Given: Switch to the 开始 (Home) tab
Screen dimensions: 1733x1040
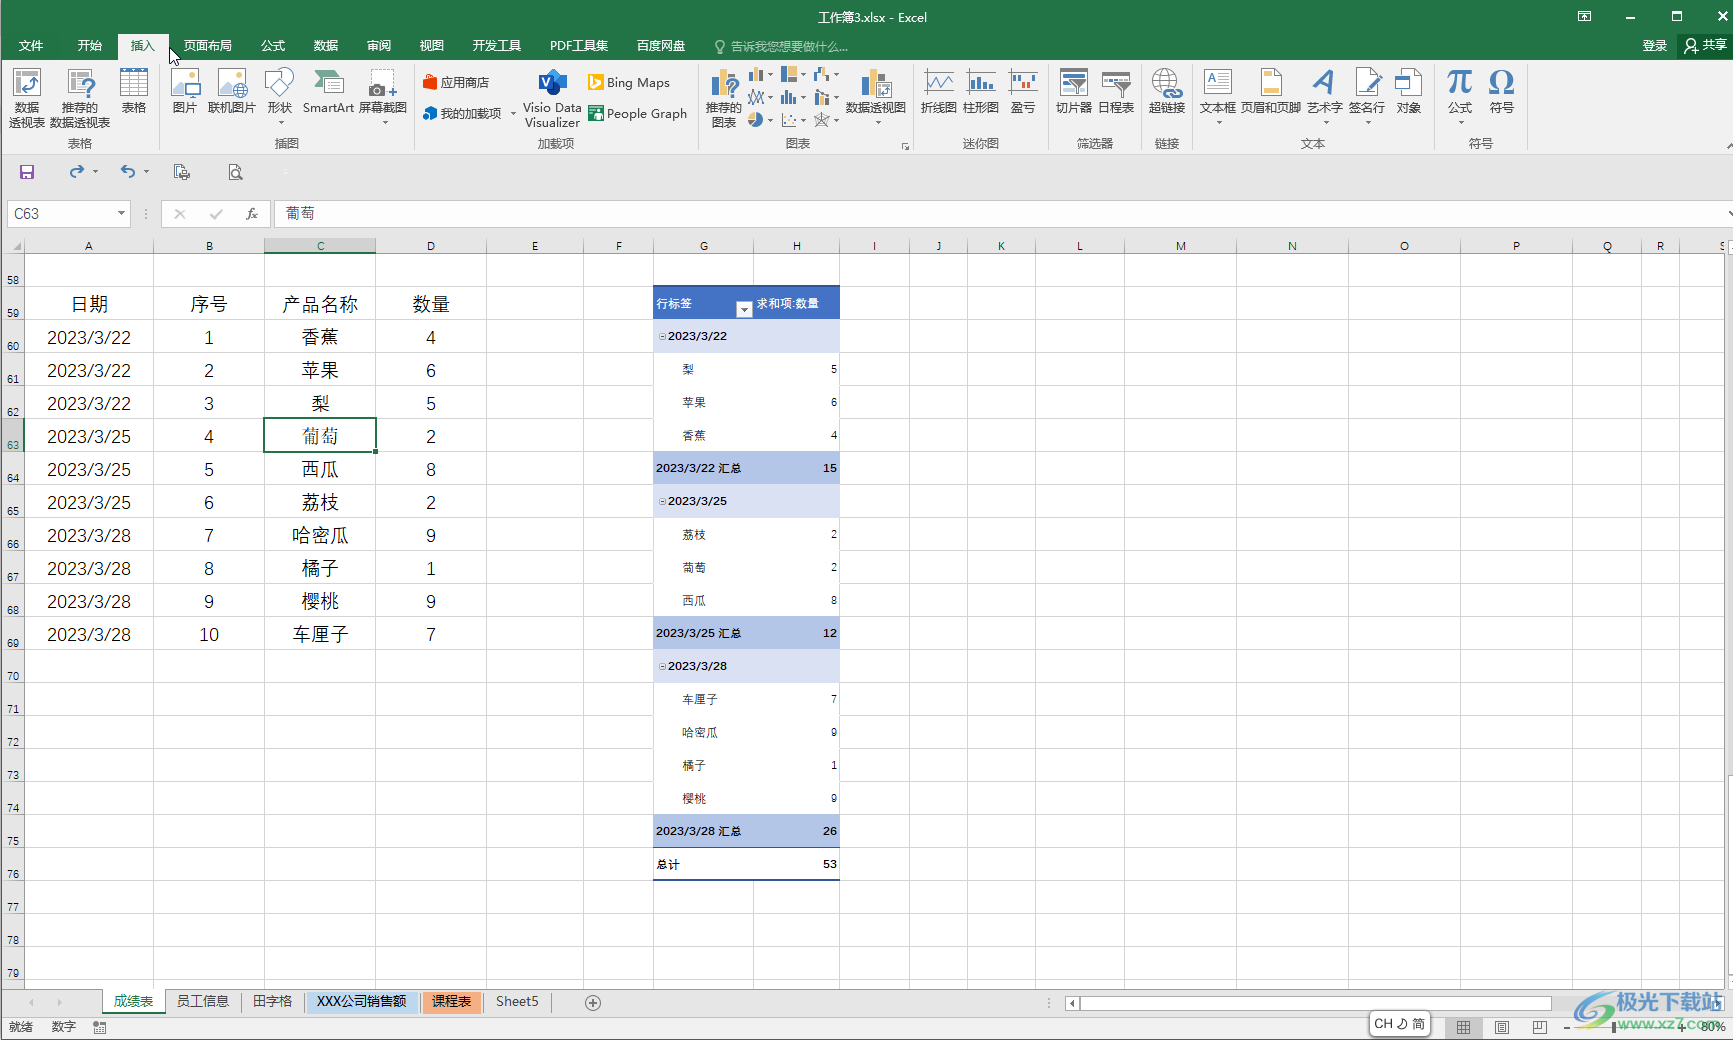Looking at the screenshot, I should [90, 46].
